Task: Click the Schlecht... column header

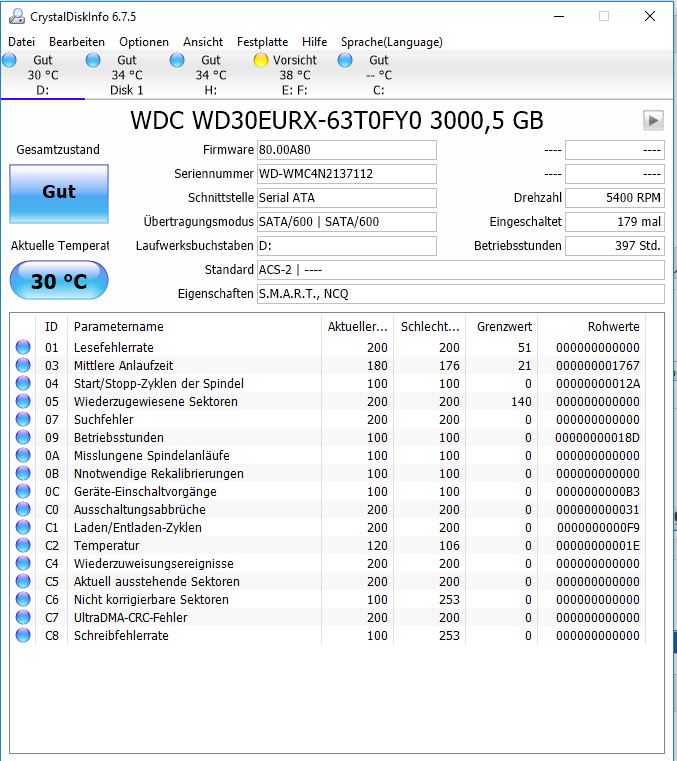Action: (x=429, y=327)
